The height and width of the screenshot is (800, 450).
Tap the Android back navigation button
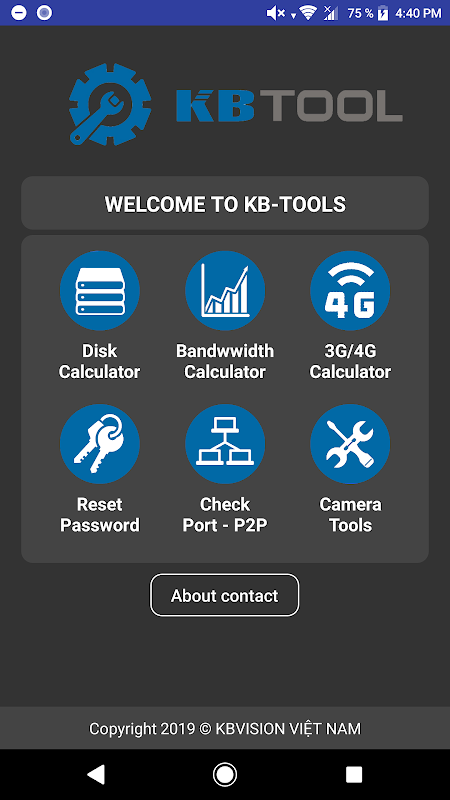[x=96, y=774]
